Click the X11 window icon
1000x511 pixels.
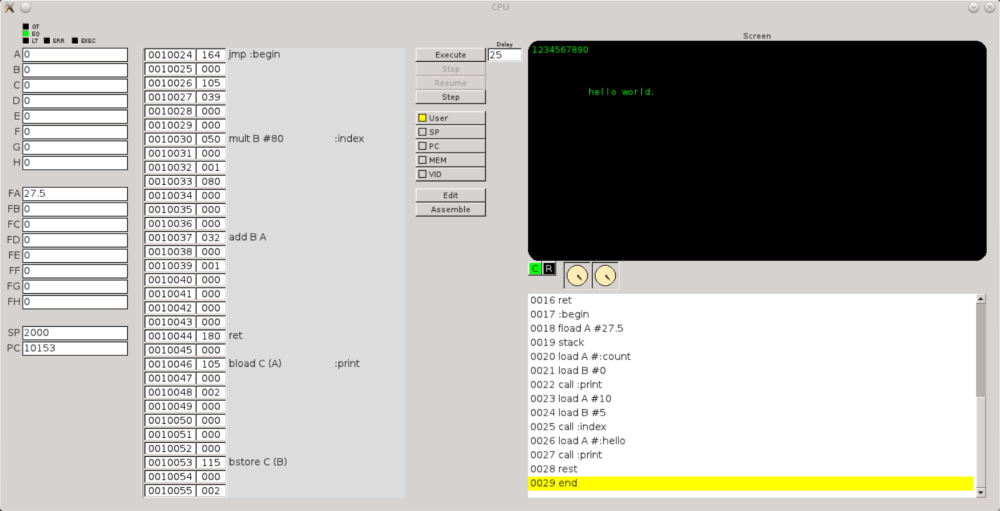point(9,8)
